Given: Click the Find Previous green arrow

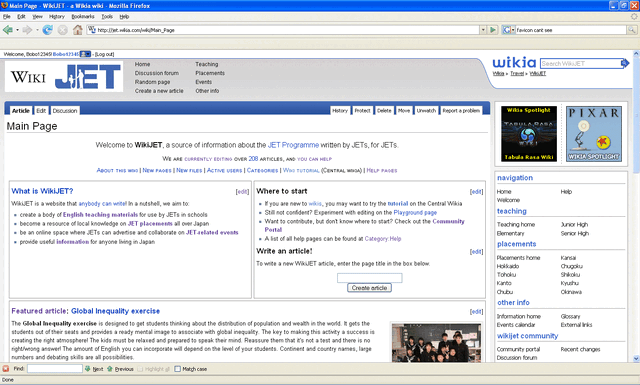Looking at the screenshot, I should [109, 369].
